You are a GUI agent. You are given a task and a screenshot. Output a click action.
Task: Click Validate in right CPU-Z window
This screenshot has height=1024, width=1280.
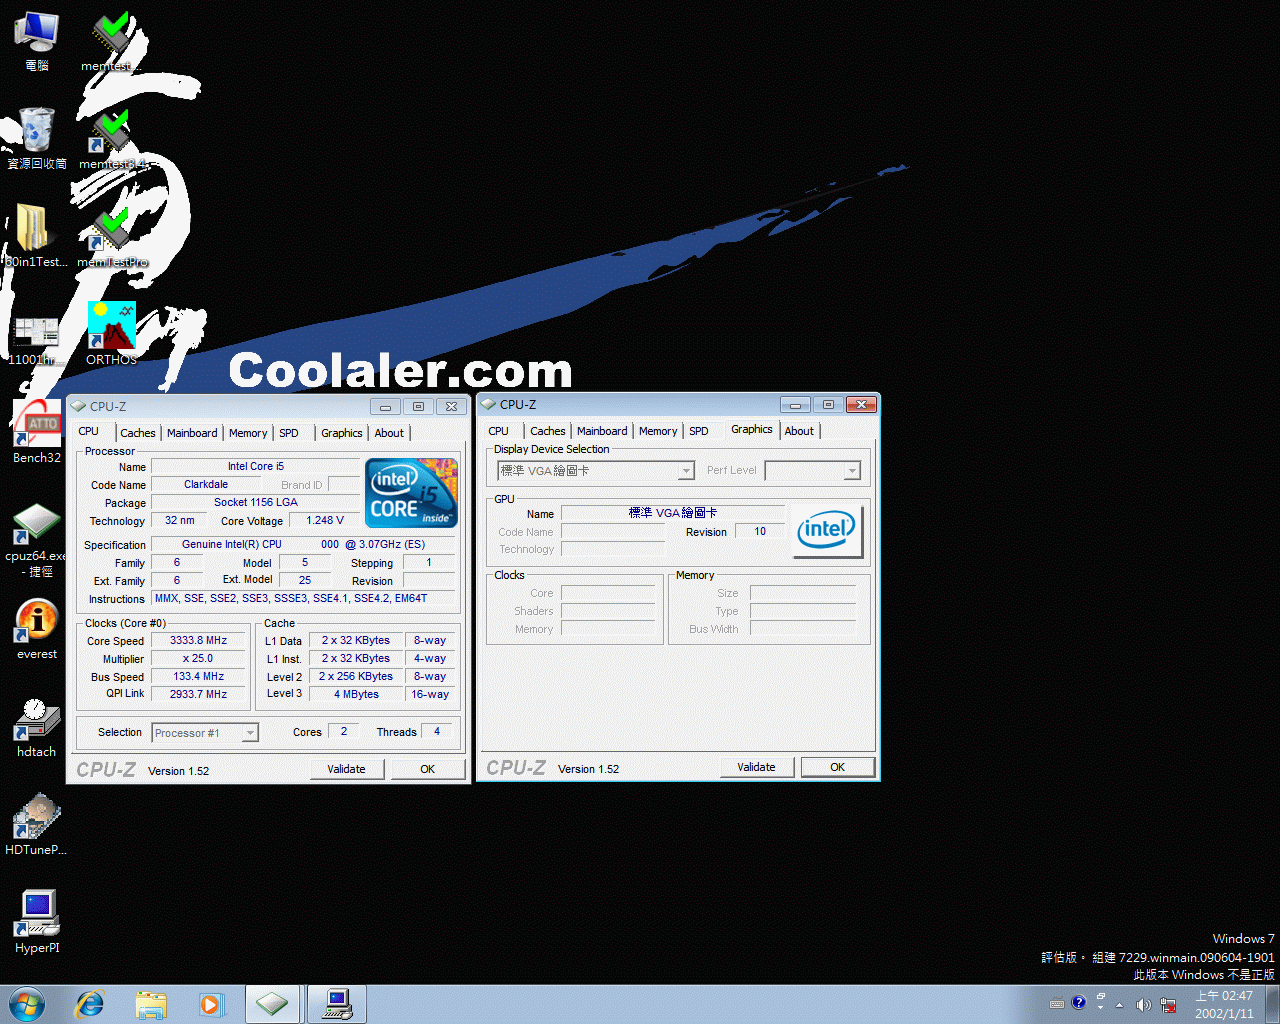(x=757, y=767)
